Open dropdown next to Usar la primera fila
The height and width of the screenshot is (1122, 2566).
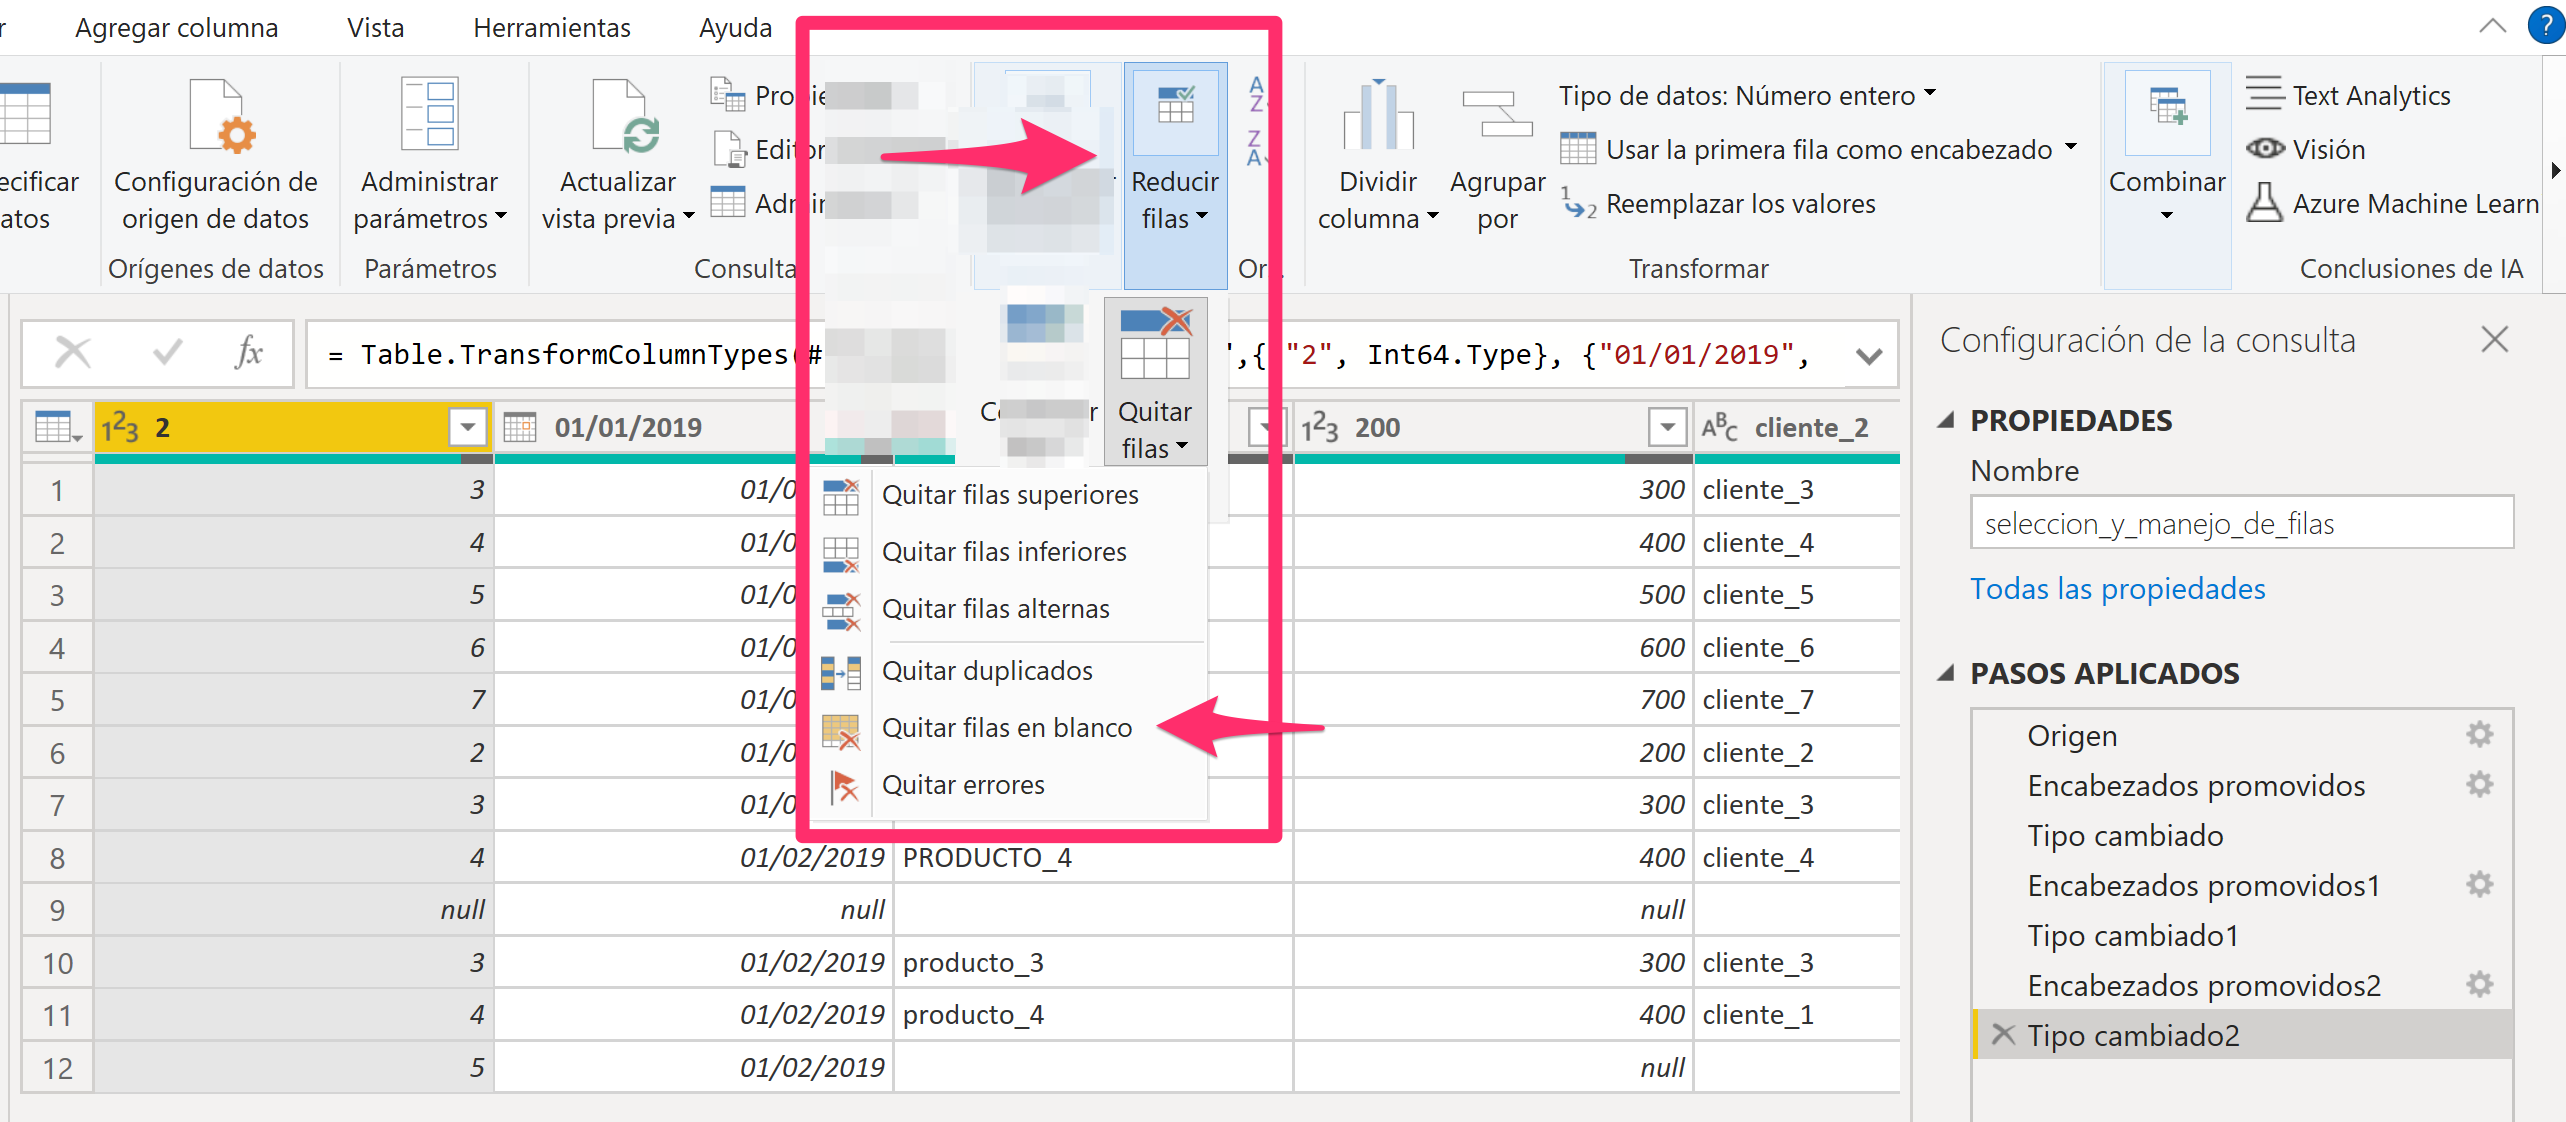[x=2071, y=148]
